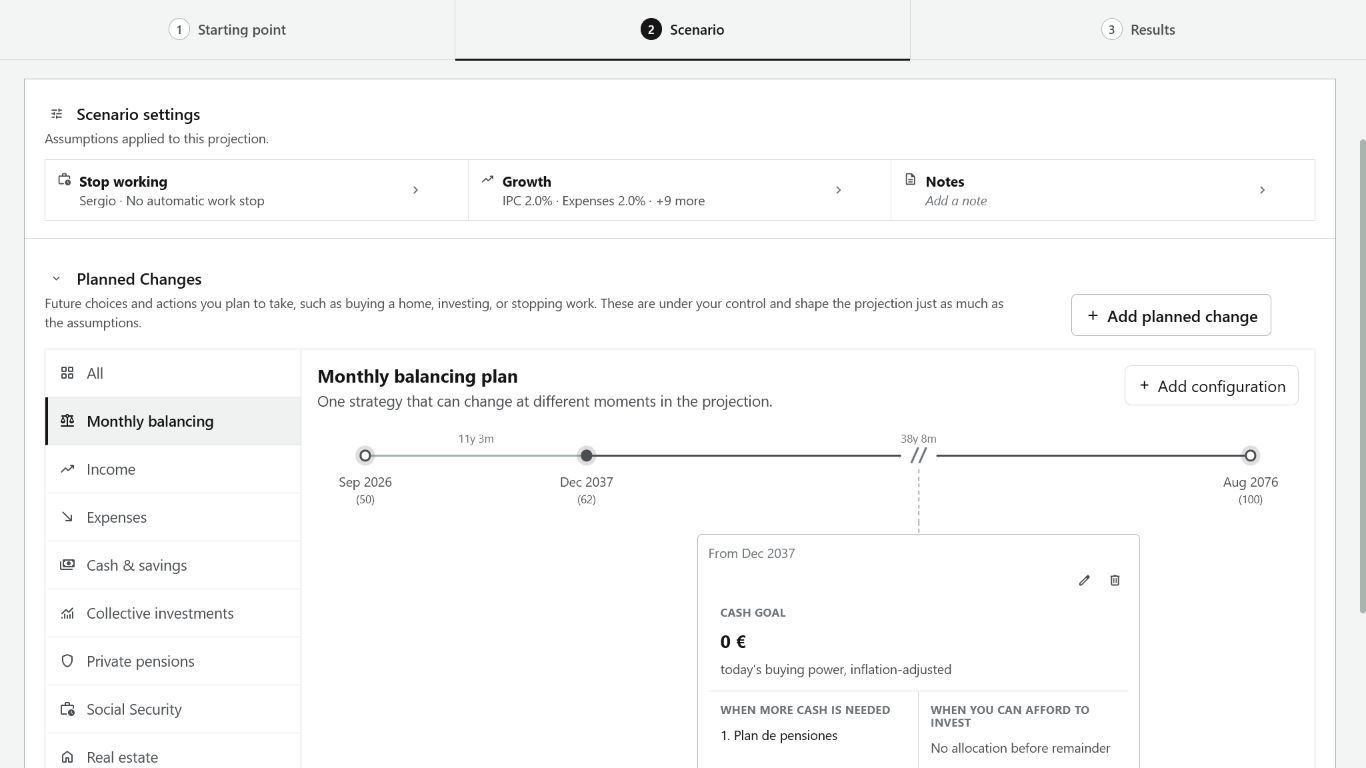
Task: Click the 'CASH GOAL' label
Action: 753,613
